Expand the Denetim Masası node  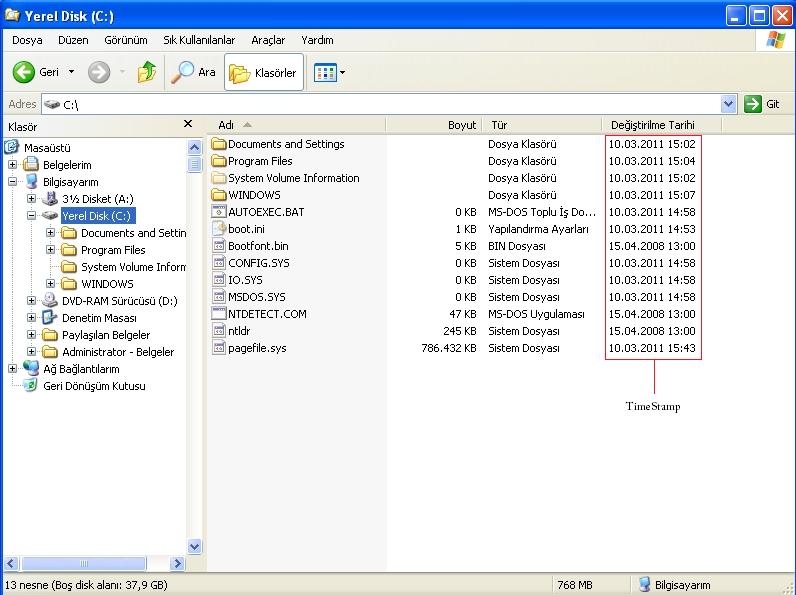(31, 318)
